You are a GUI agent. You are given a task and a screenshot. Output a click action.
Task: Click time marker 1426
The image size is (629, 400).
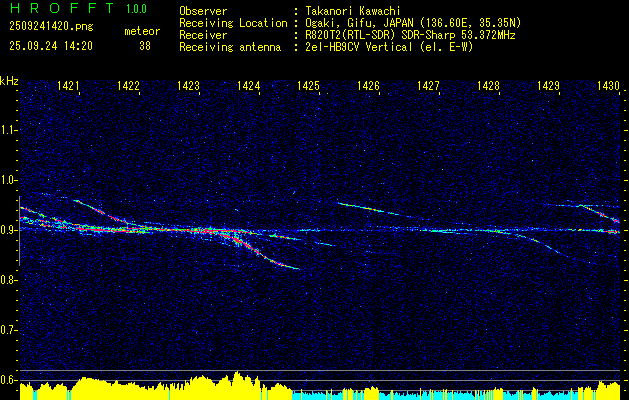[368, 85]
